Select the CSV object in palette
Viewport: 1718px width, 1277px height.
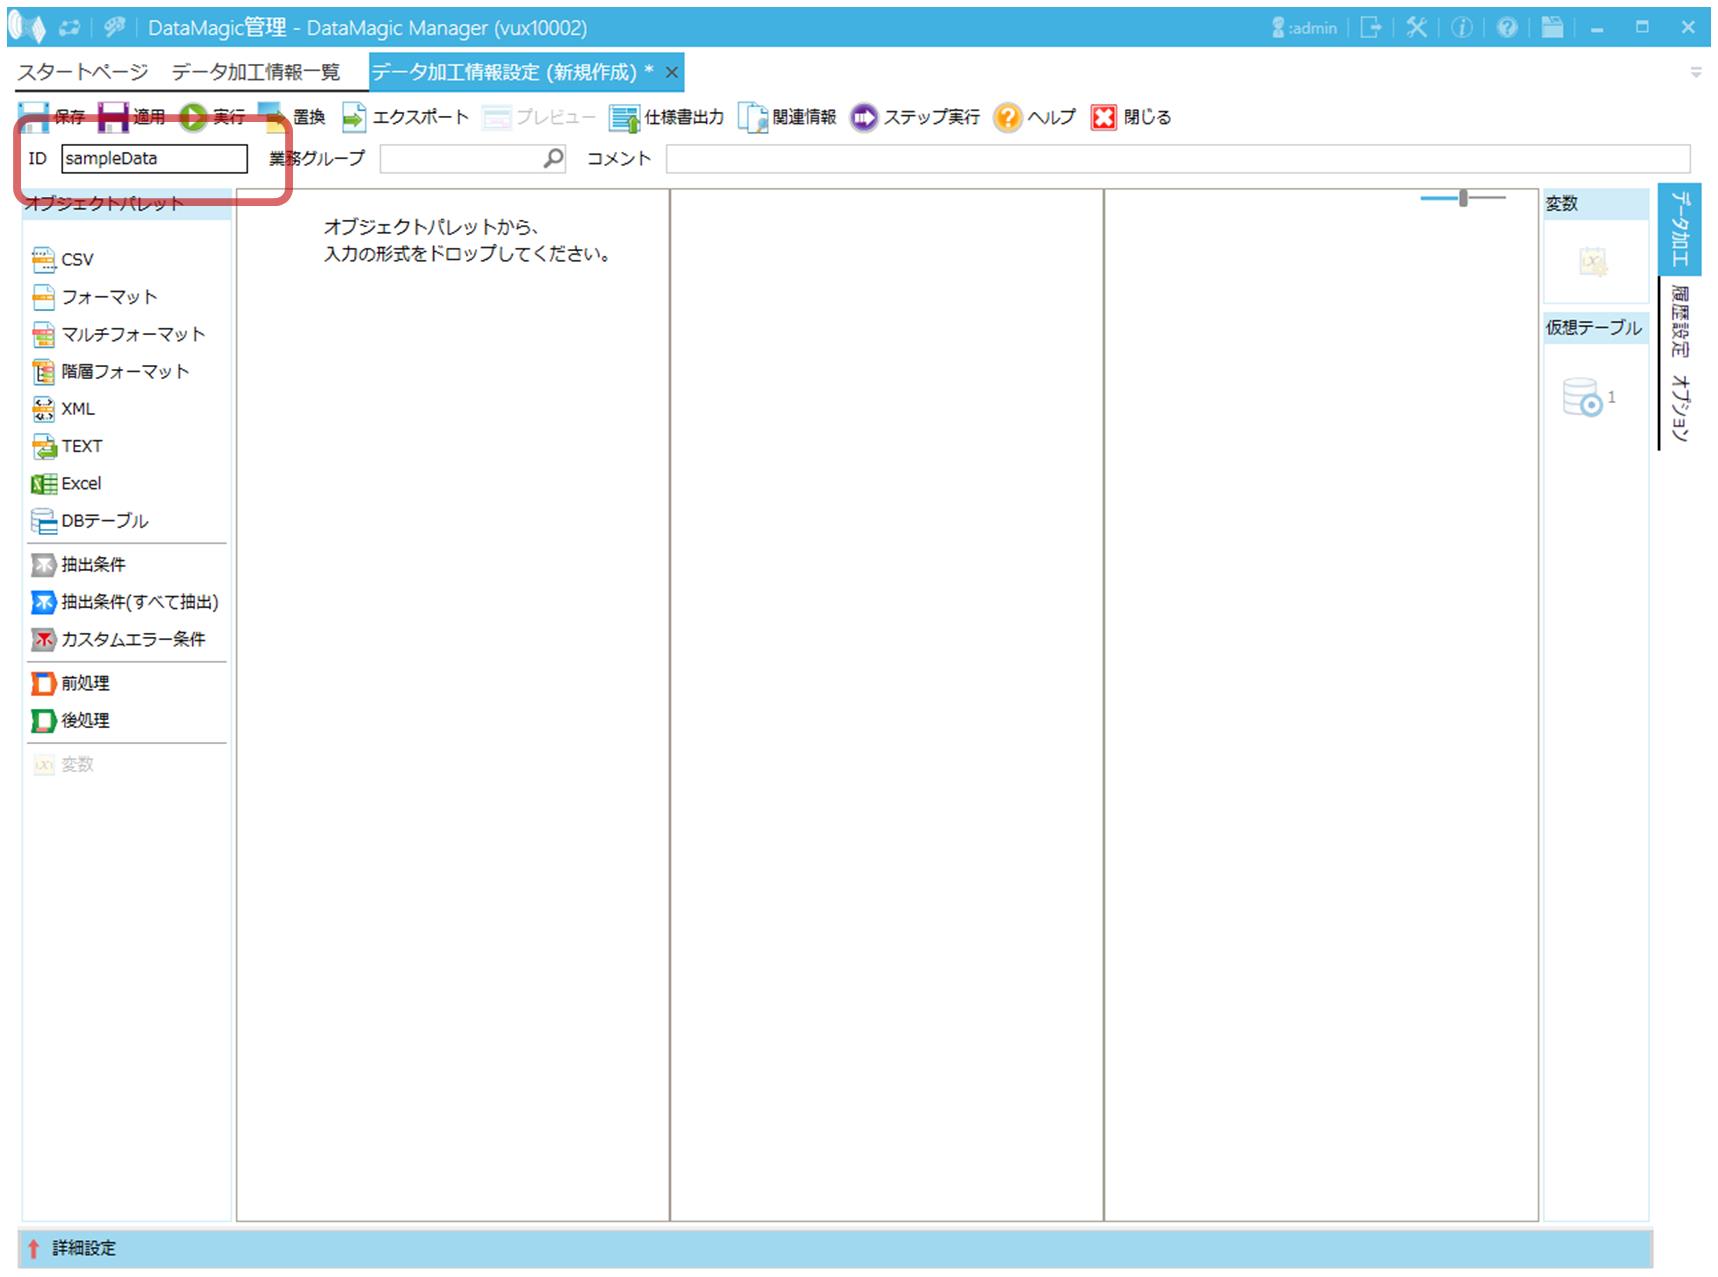62,260
